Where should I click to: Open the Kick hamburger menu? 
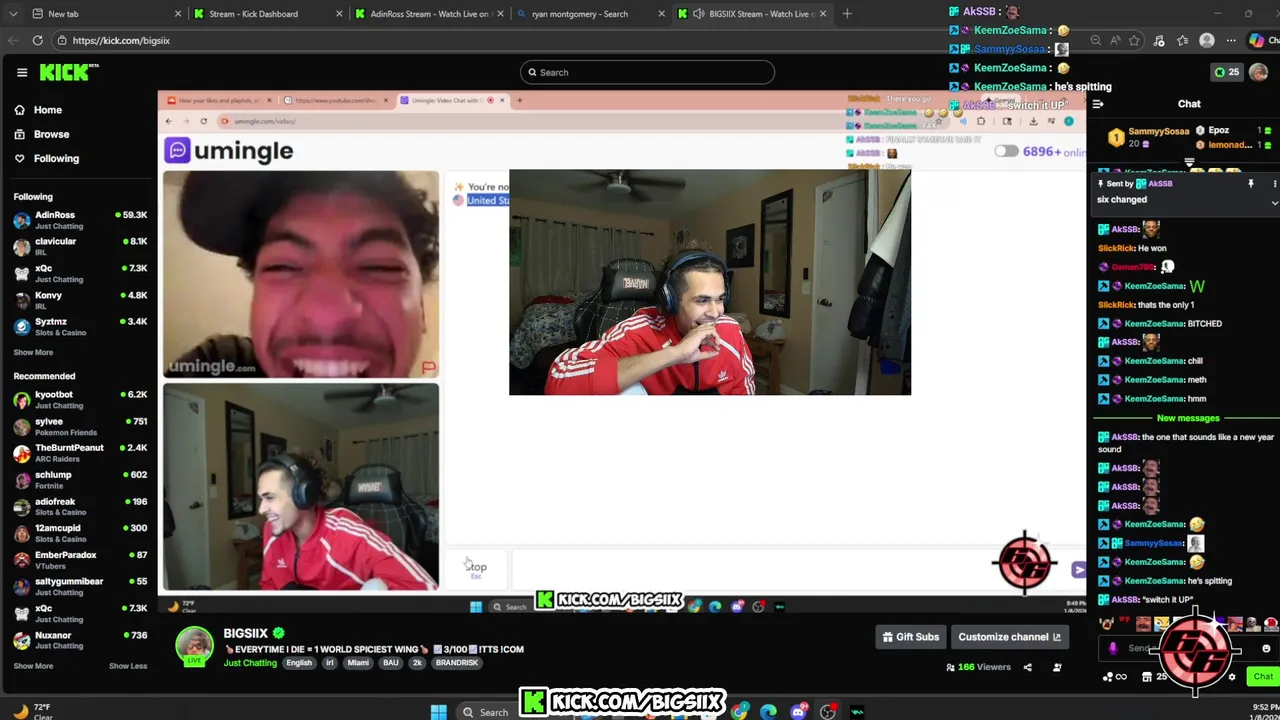tap(21, 72)
